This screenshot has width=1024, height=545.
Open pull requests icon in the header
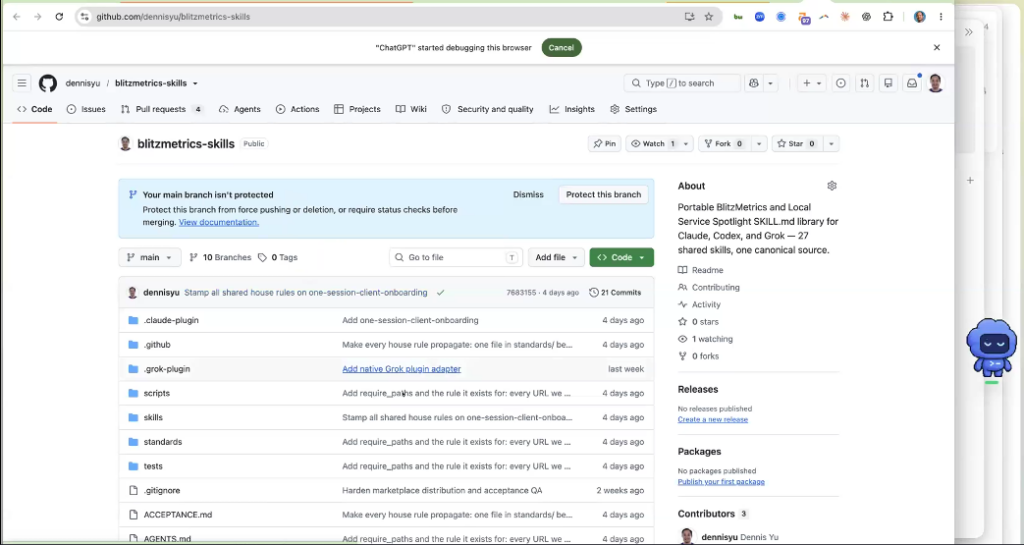point(864,83)
